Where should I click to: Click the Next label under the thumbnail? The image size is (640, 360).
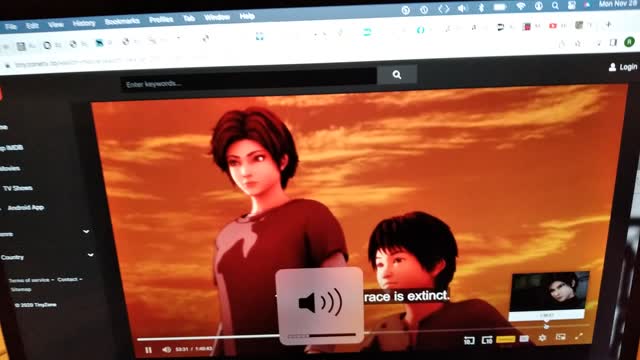[x=547, y=315]
